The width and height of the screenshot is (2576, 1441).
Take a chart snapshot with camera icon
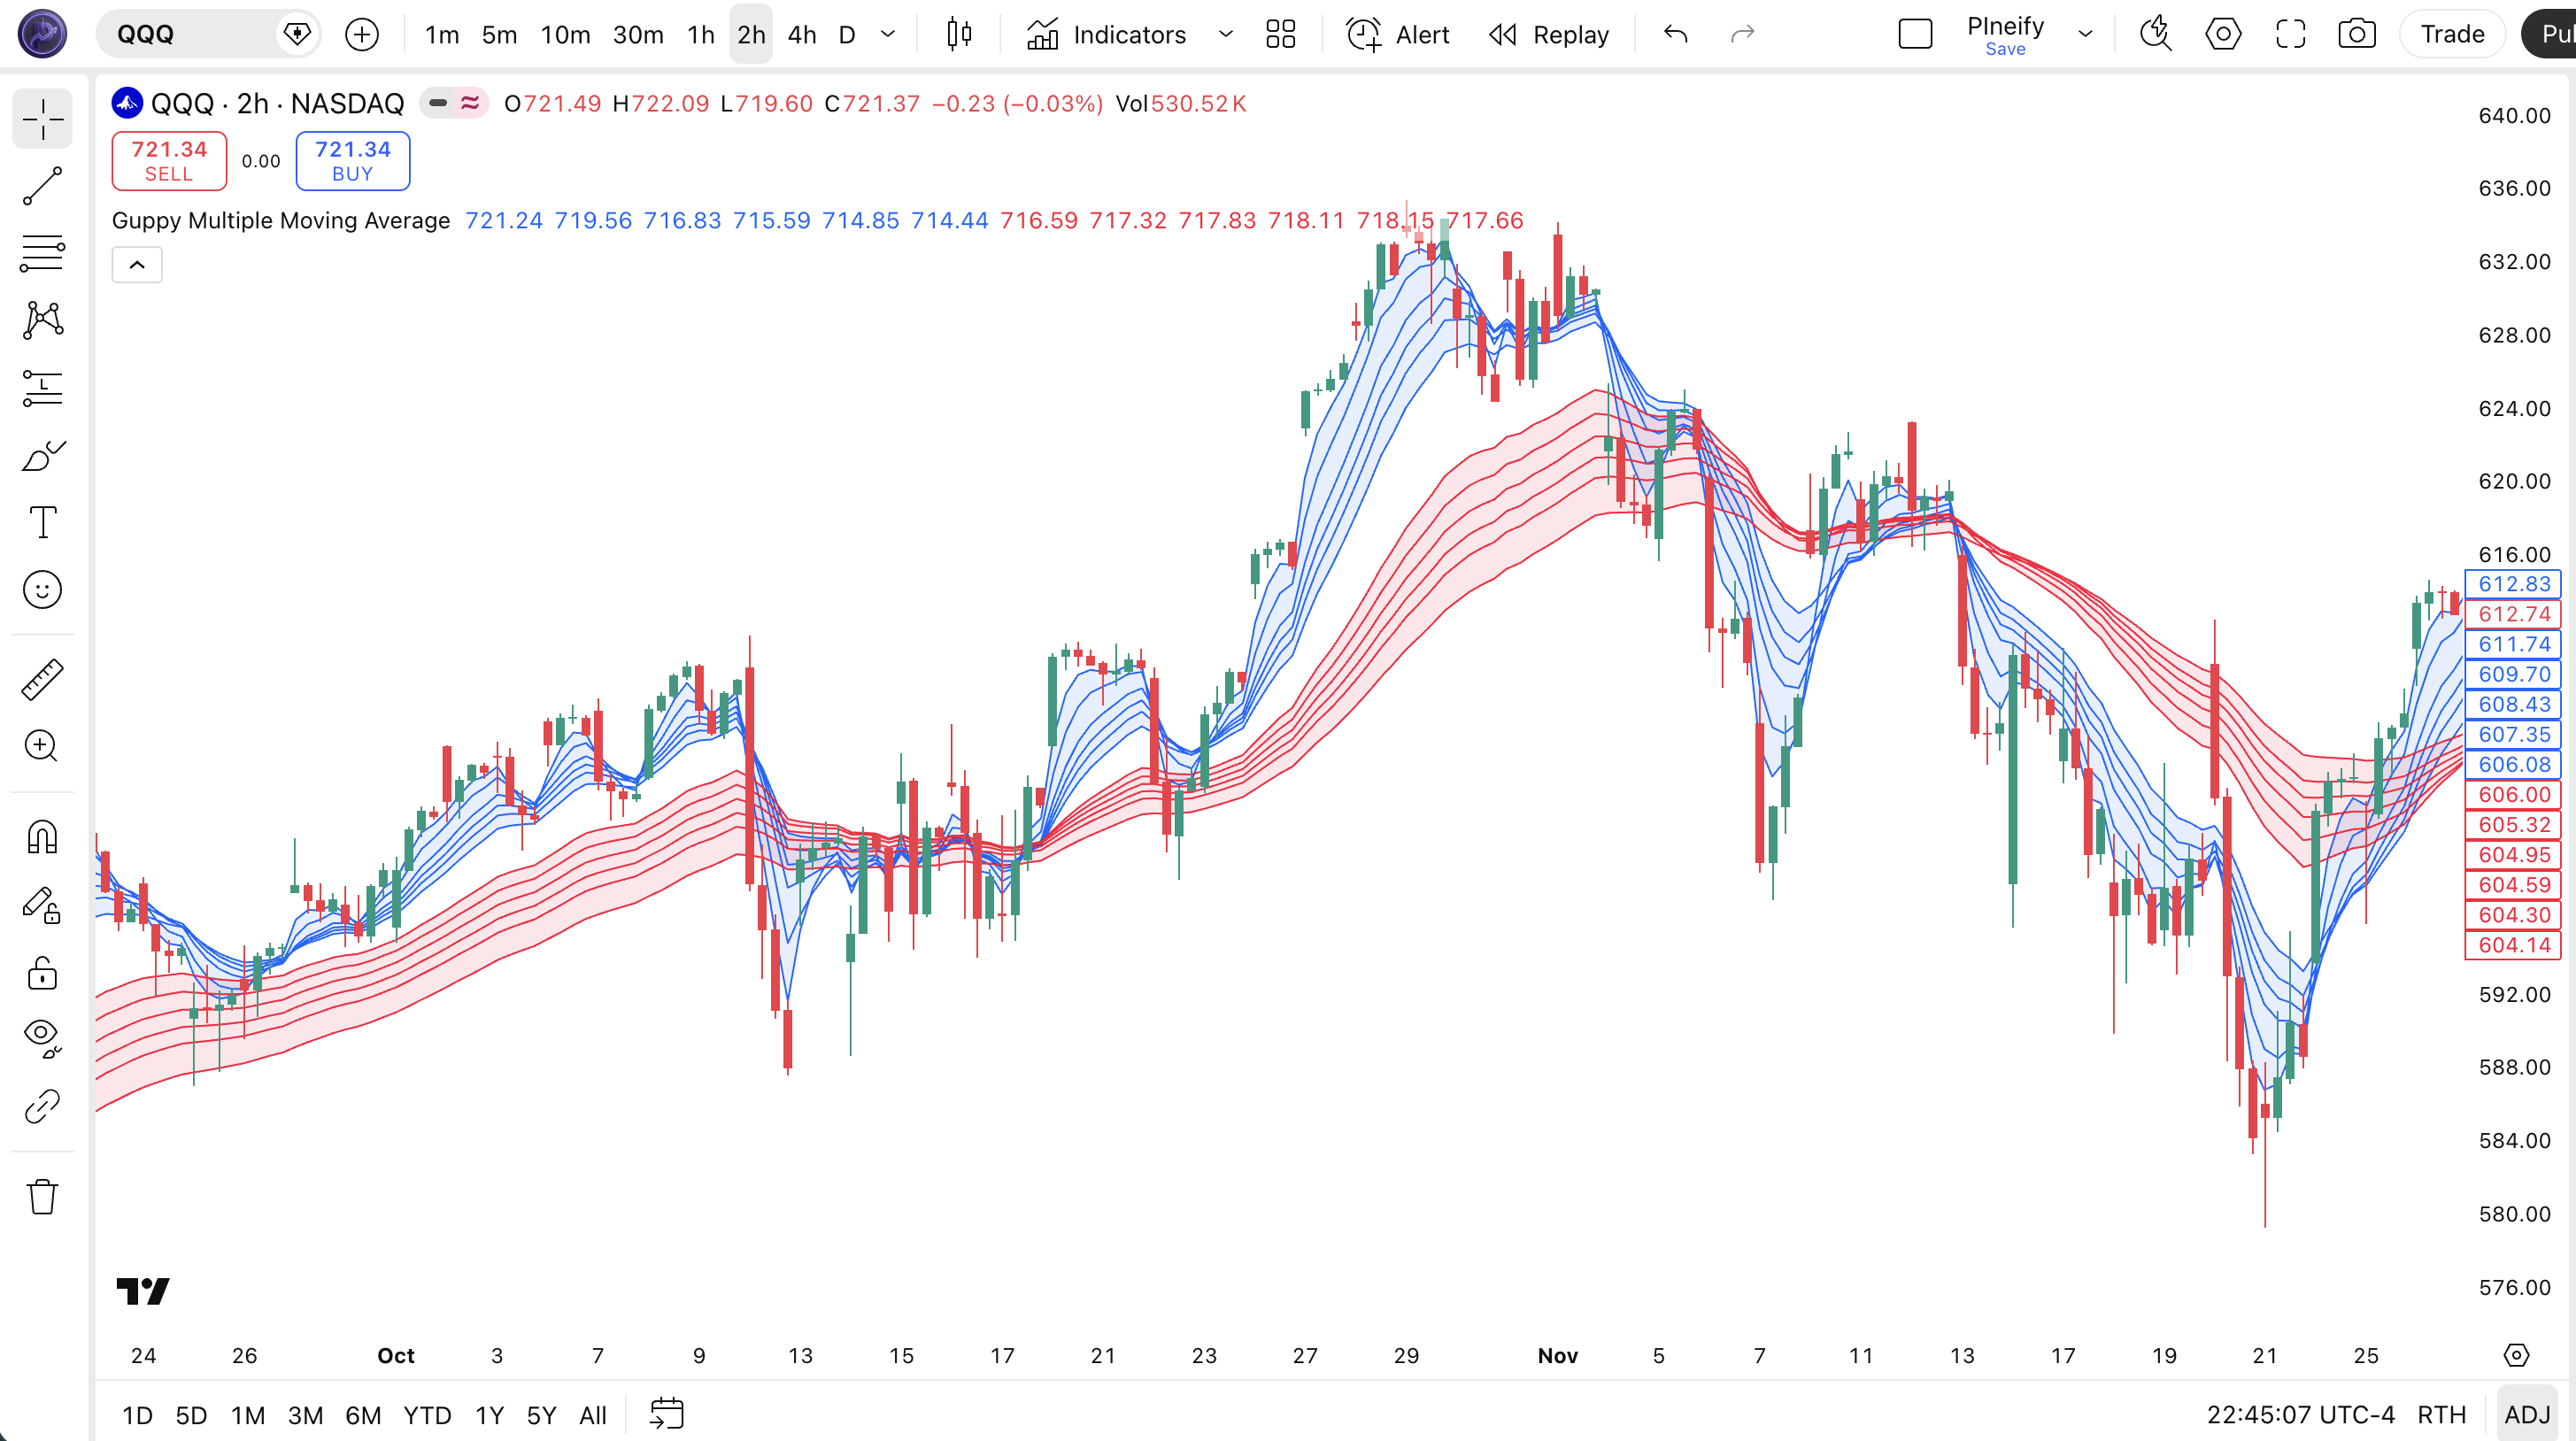click(x=2357, y=34)
